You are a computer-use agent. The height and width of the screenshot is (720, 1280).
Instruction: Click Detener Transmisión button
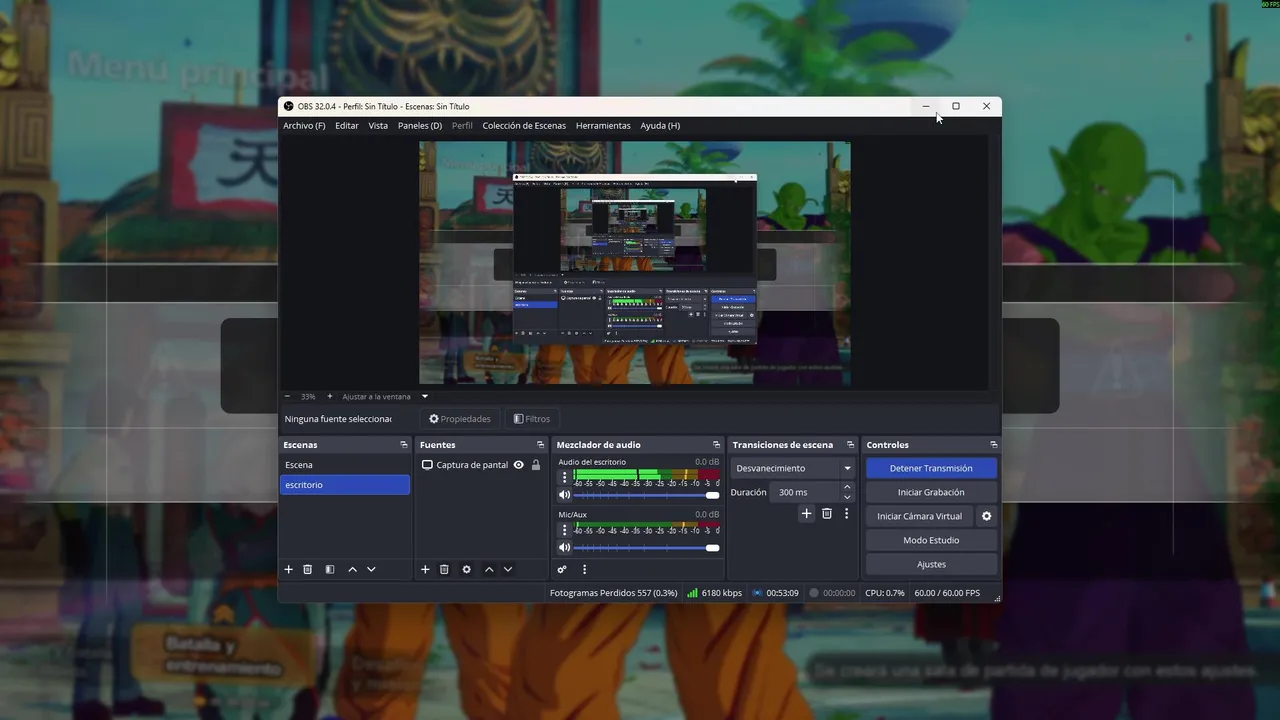931,468
